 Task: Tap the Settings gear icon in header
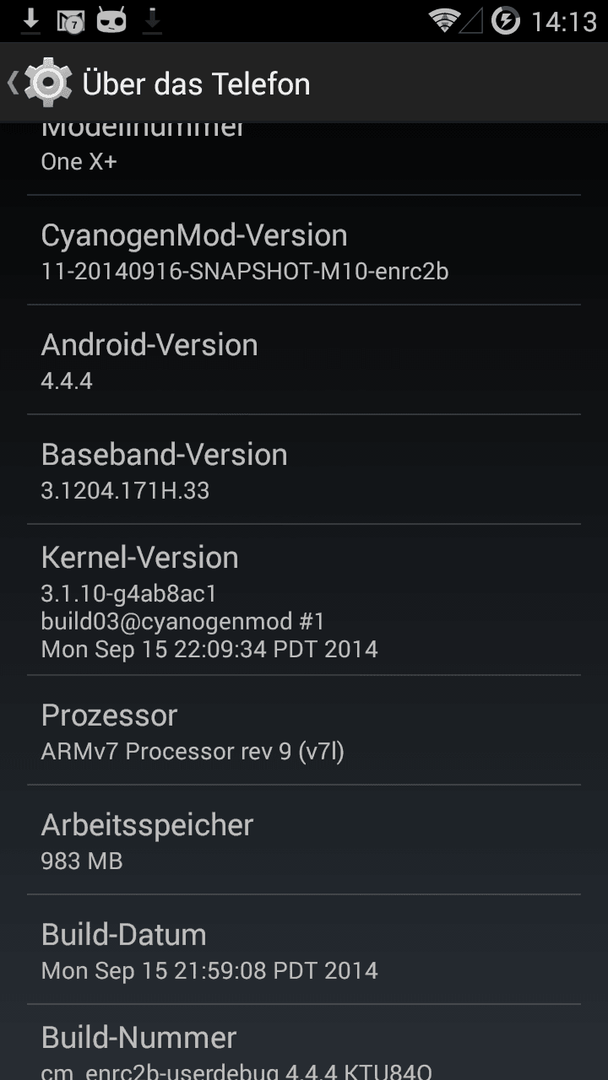point(48,83)
